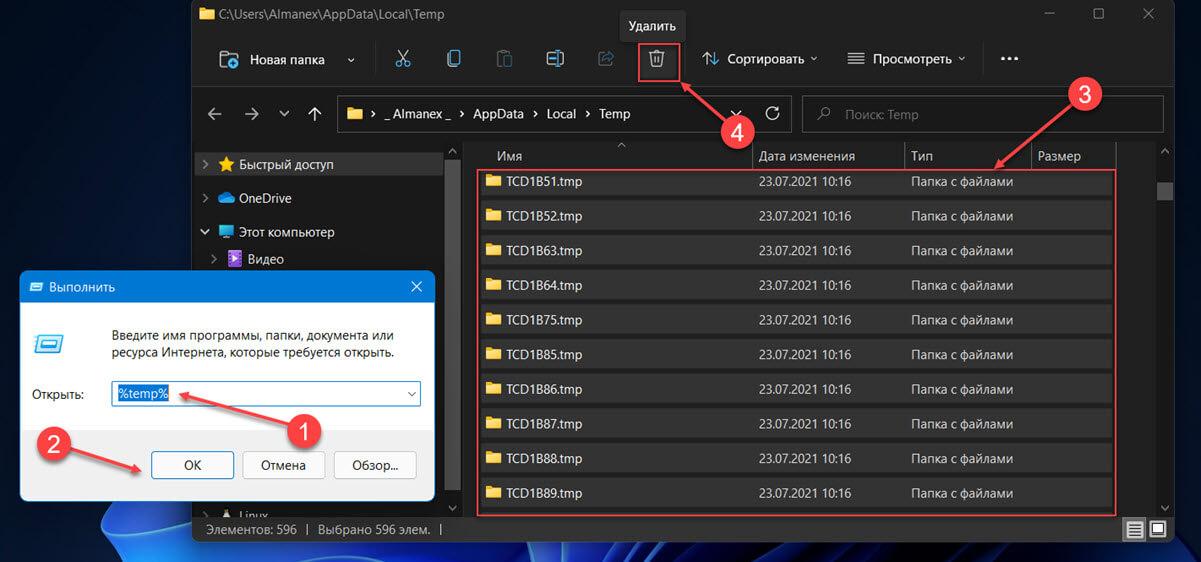Select the TCD1B63.tmp folder row

click(796, 250)
